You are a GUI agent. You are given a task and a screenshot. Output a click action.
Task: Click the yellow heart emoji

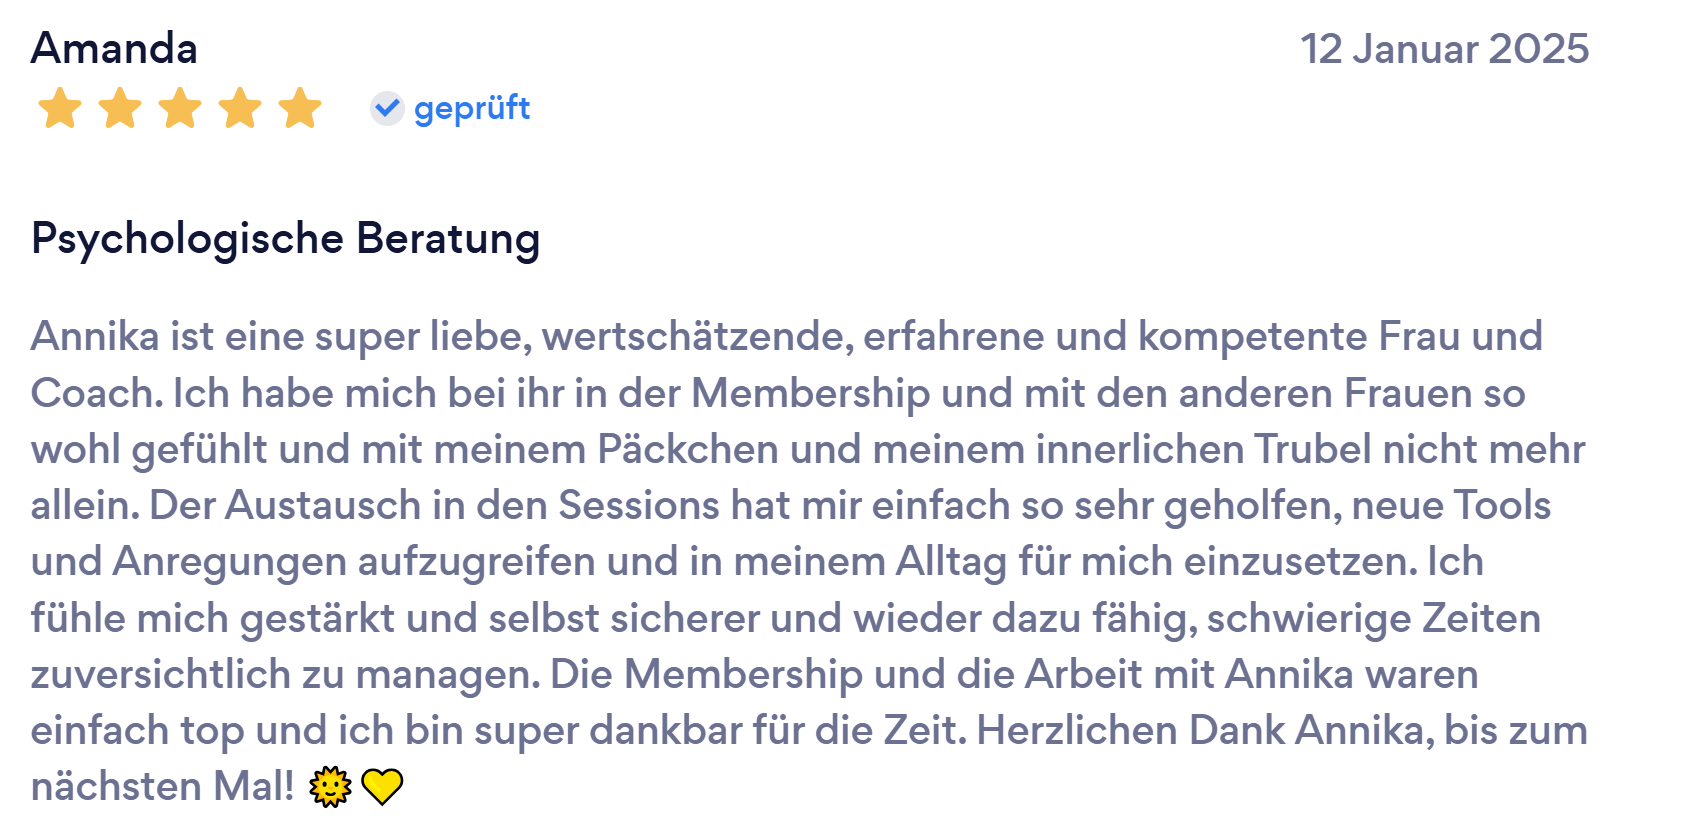[x=382, y=787]
